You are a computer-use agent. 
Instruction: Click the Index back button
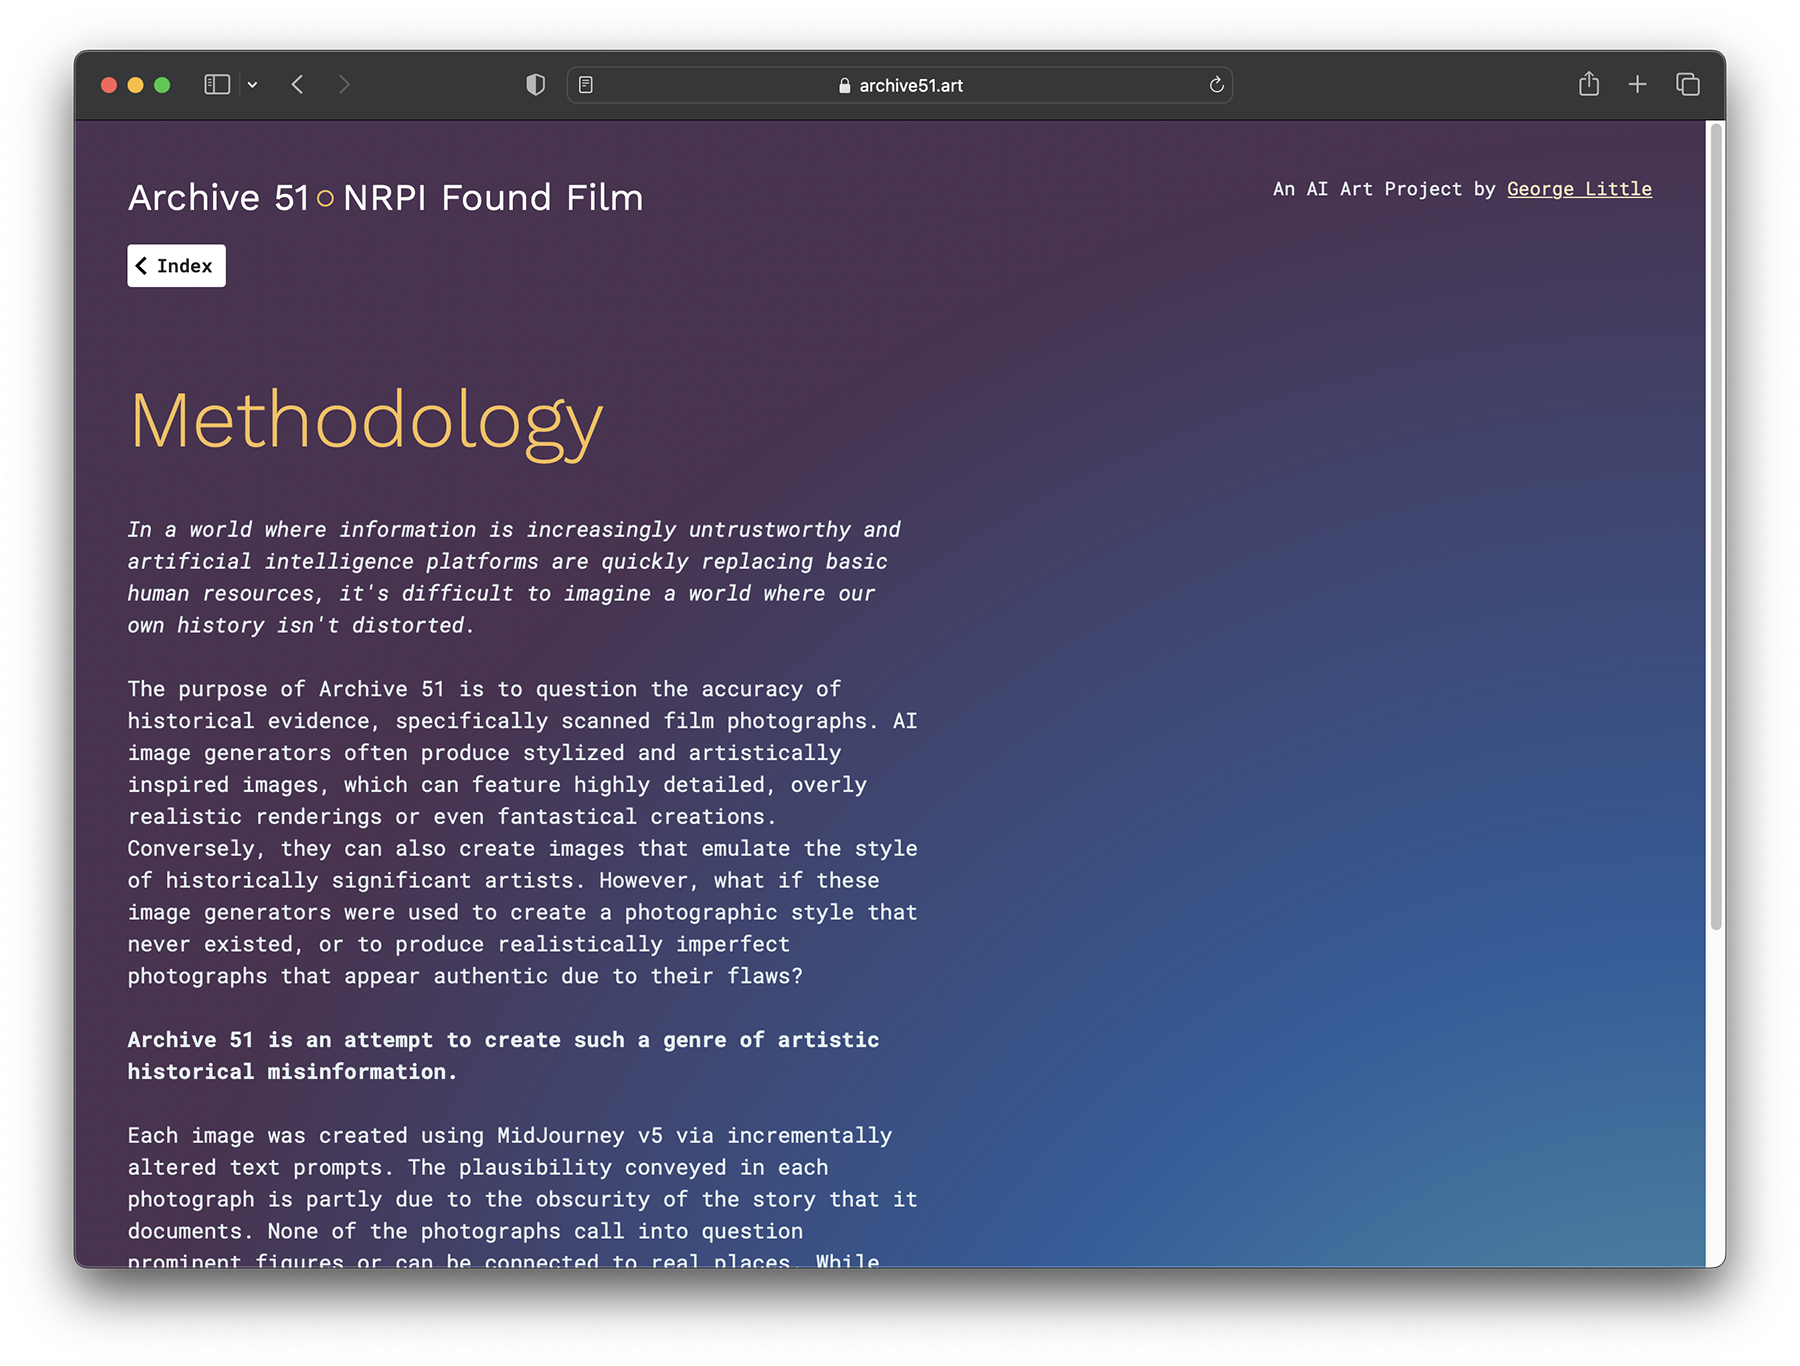176,266
